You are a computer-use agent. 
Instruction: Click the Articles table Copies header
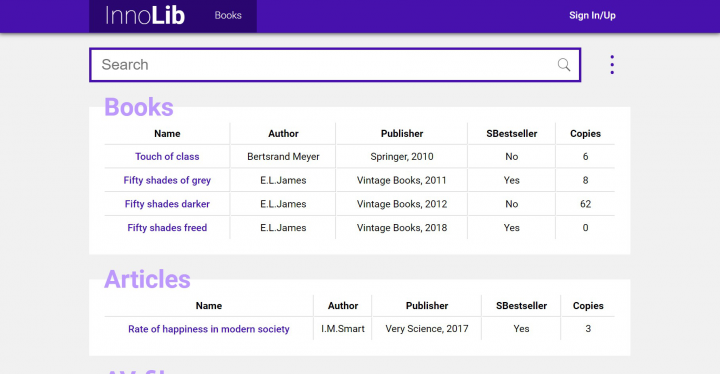(588, 306)
